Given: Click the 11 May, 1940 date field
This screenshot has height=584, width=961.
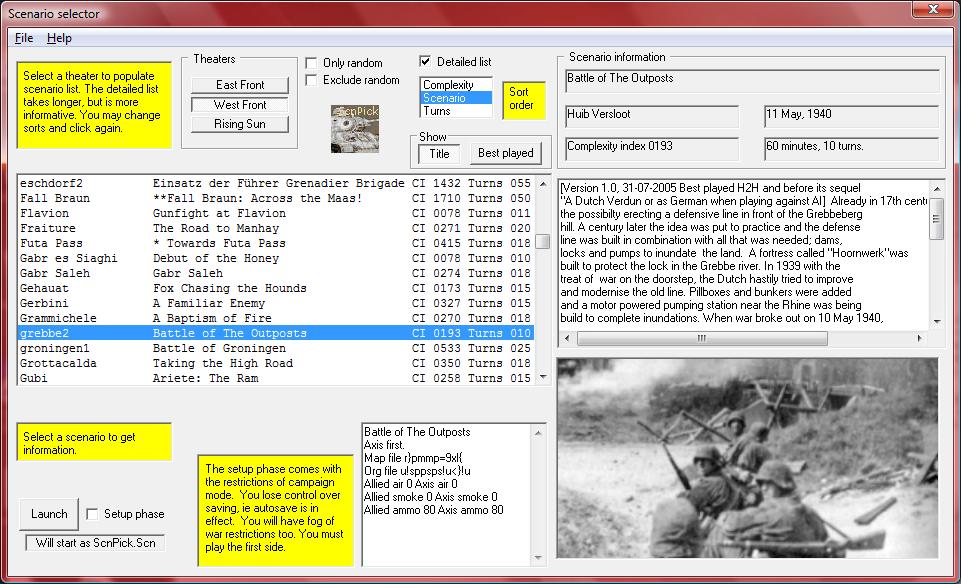Looking at the screenshot, I should (851, 116).
